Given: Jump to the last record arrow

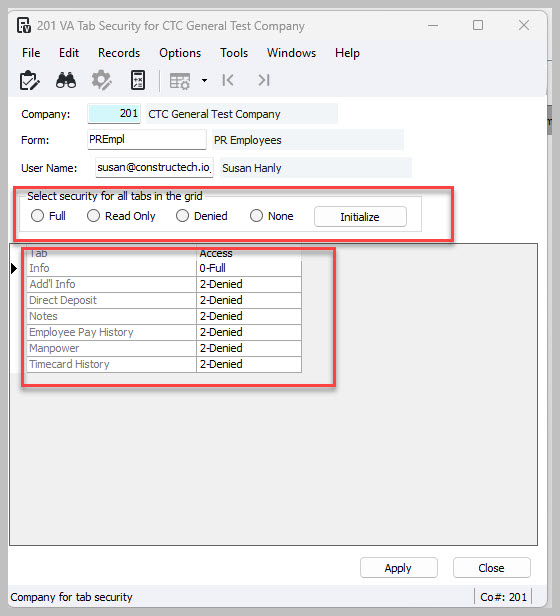Looking at the screenshot, I should point(264,80).
